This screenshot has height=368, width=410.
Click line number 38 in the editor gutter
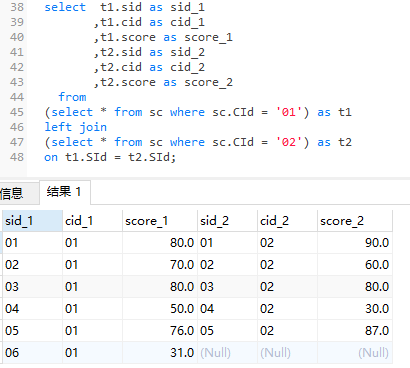pyautogui.click(x=17, y=7)
